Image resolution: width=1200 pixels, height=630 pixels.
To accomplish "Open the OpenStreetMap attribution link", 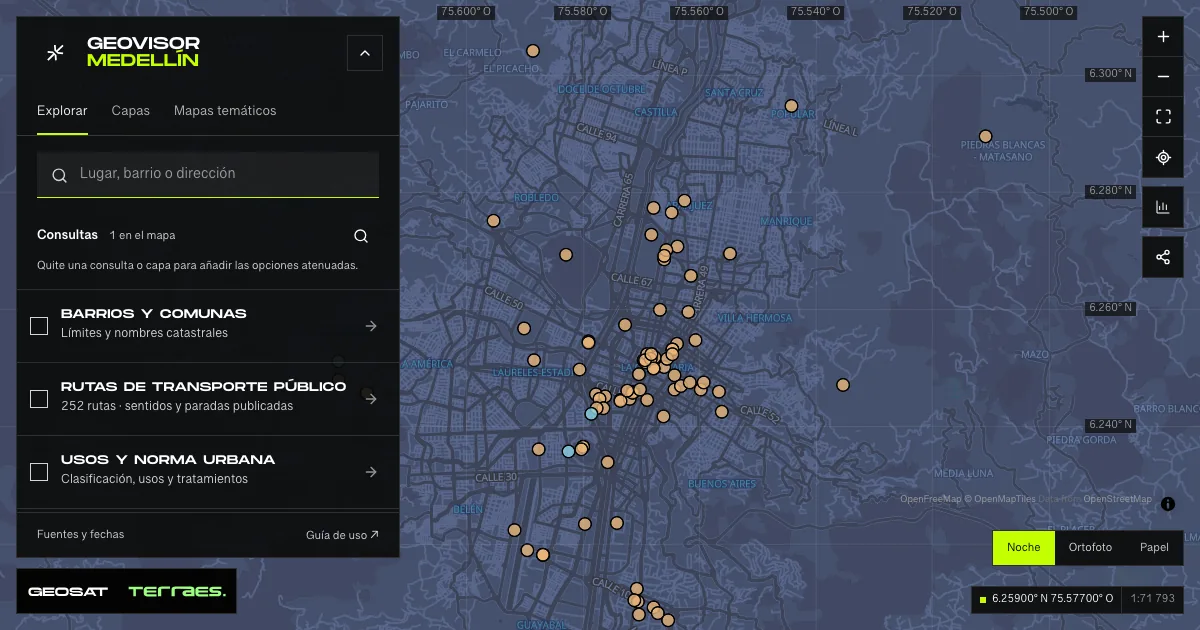I will point(1117,499).
